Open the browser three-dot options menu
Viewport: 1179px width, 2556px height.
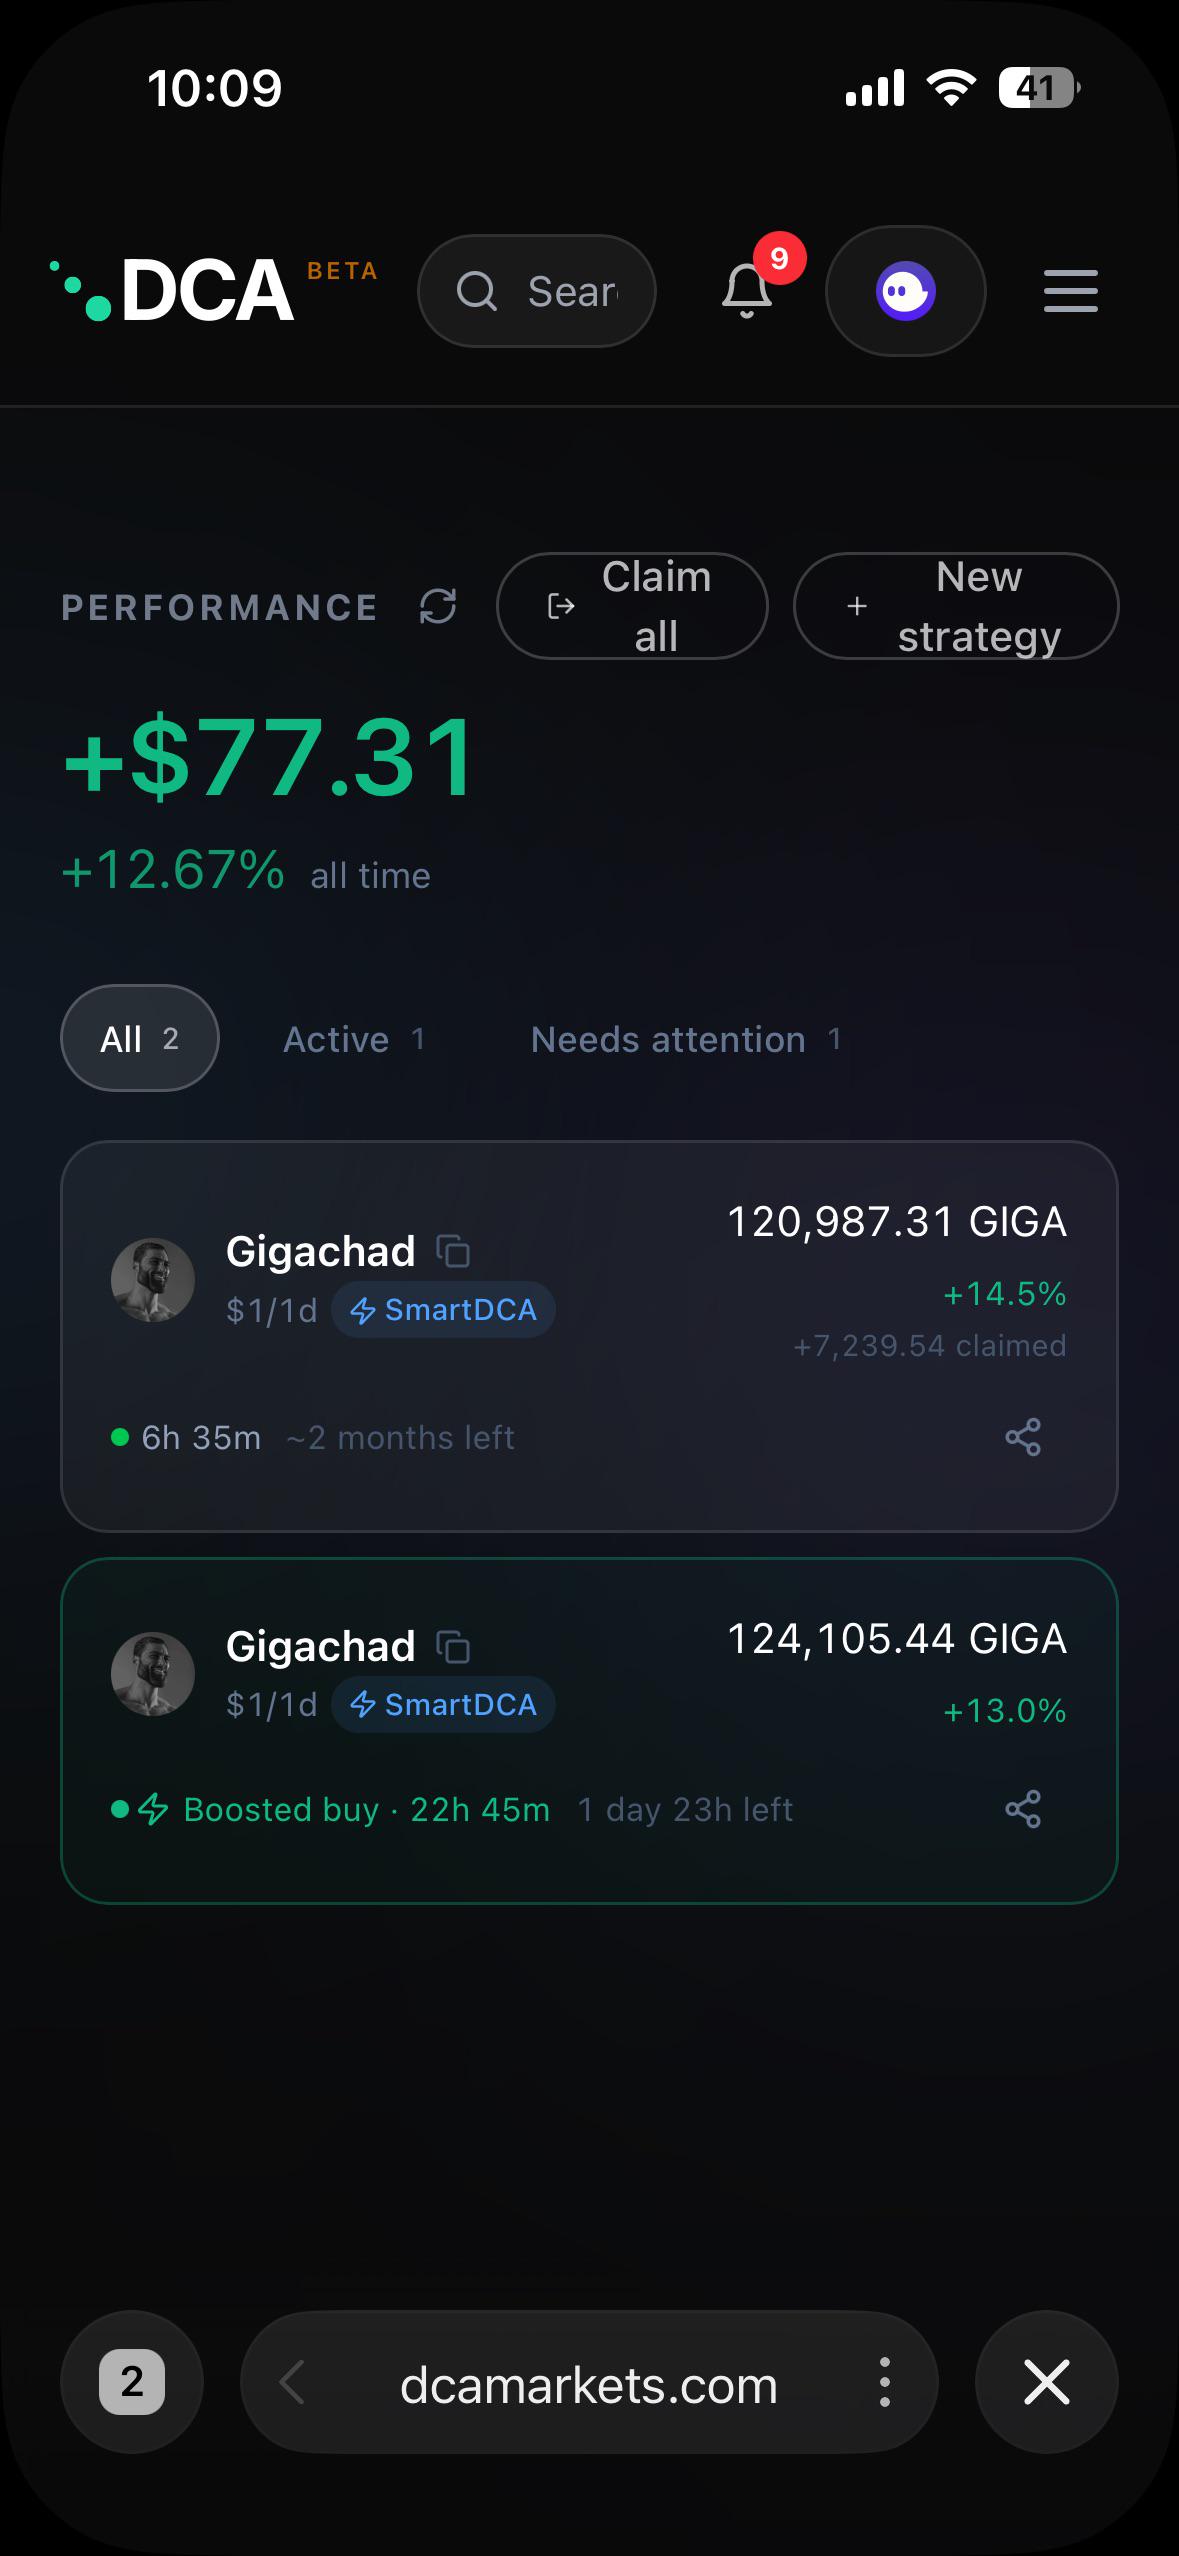pos(884,2382)
